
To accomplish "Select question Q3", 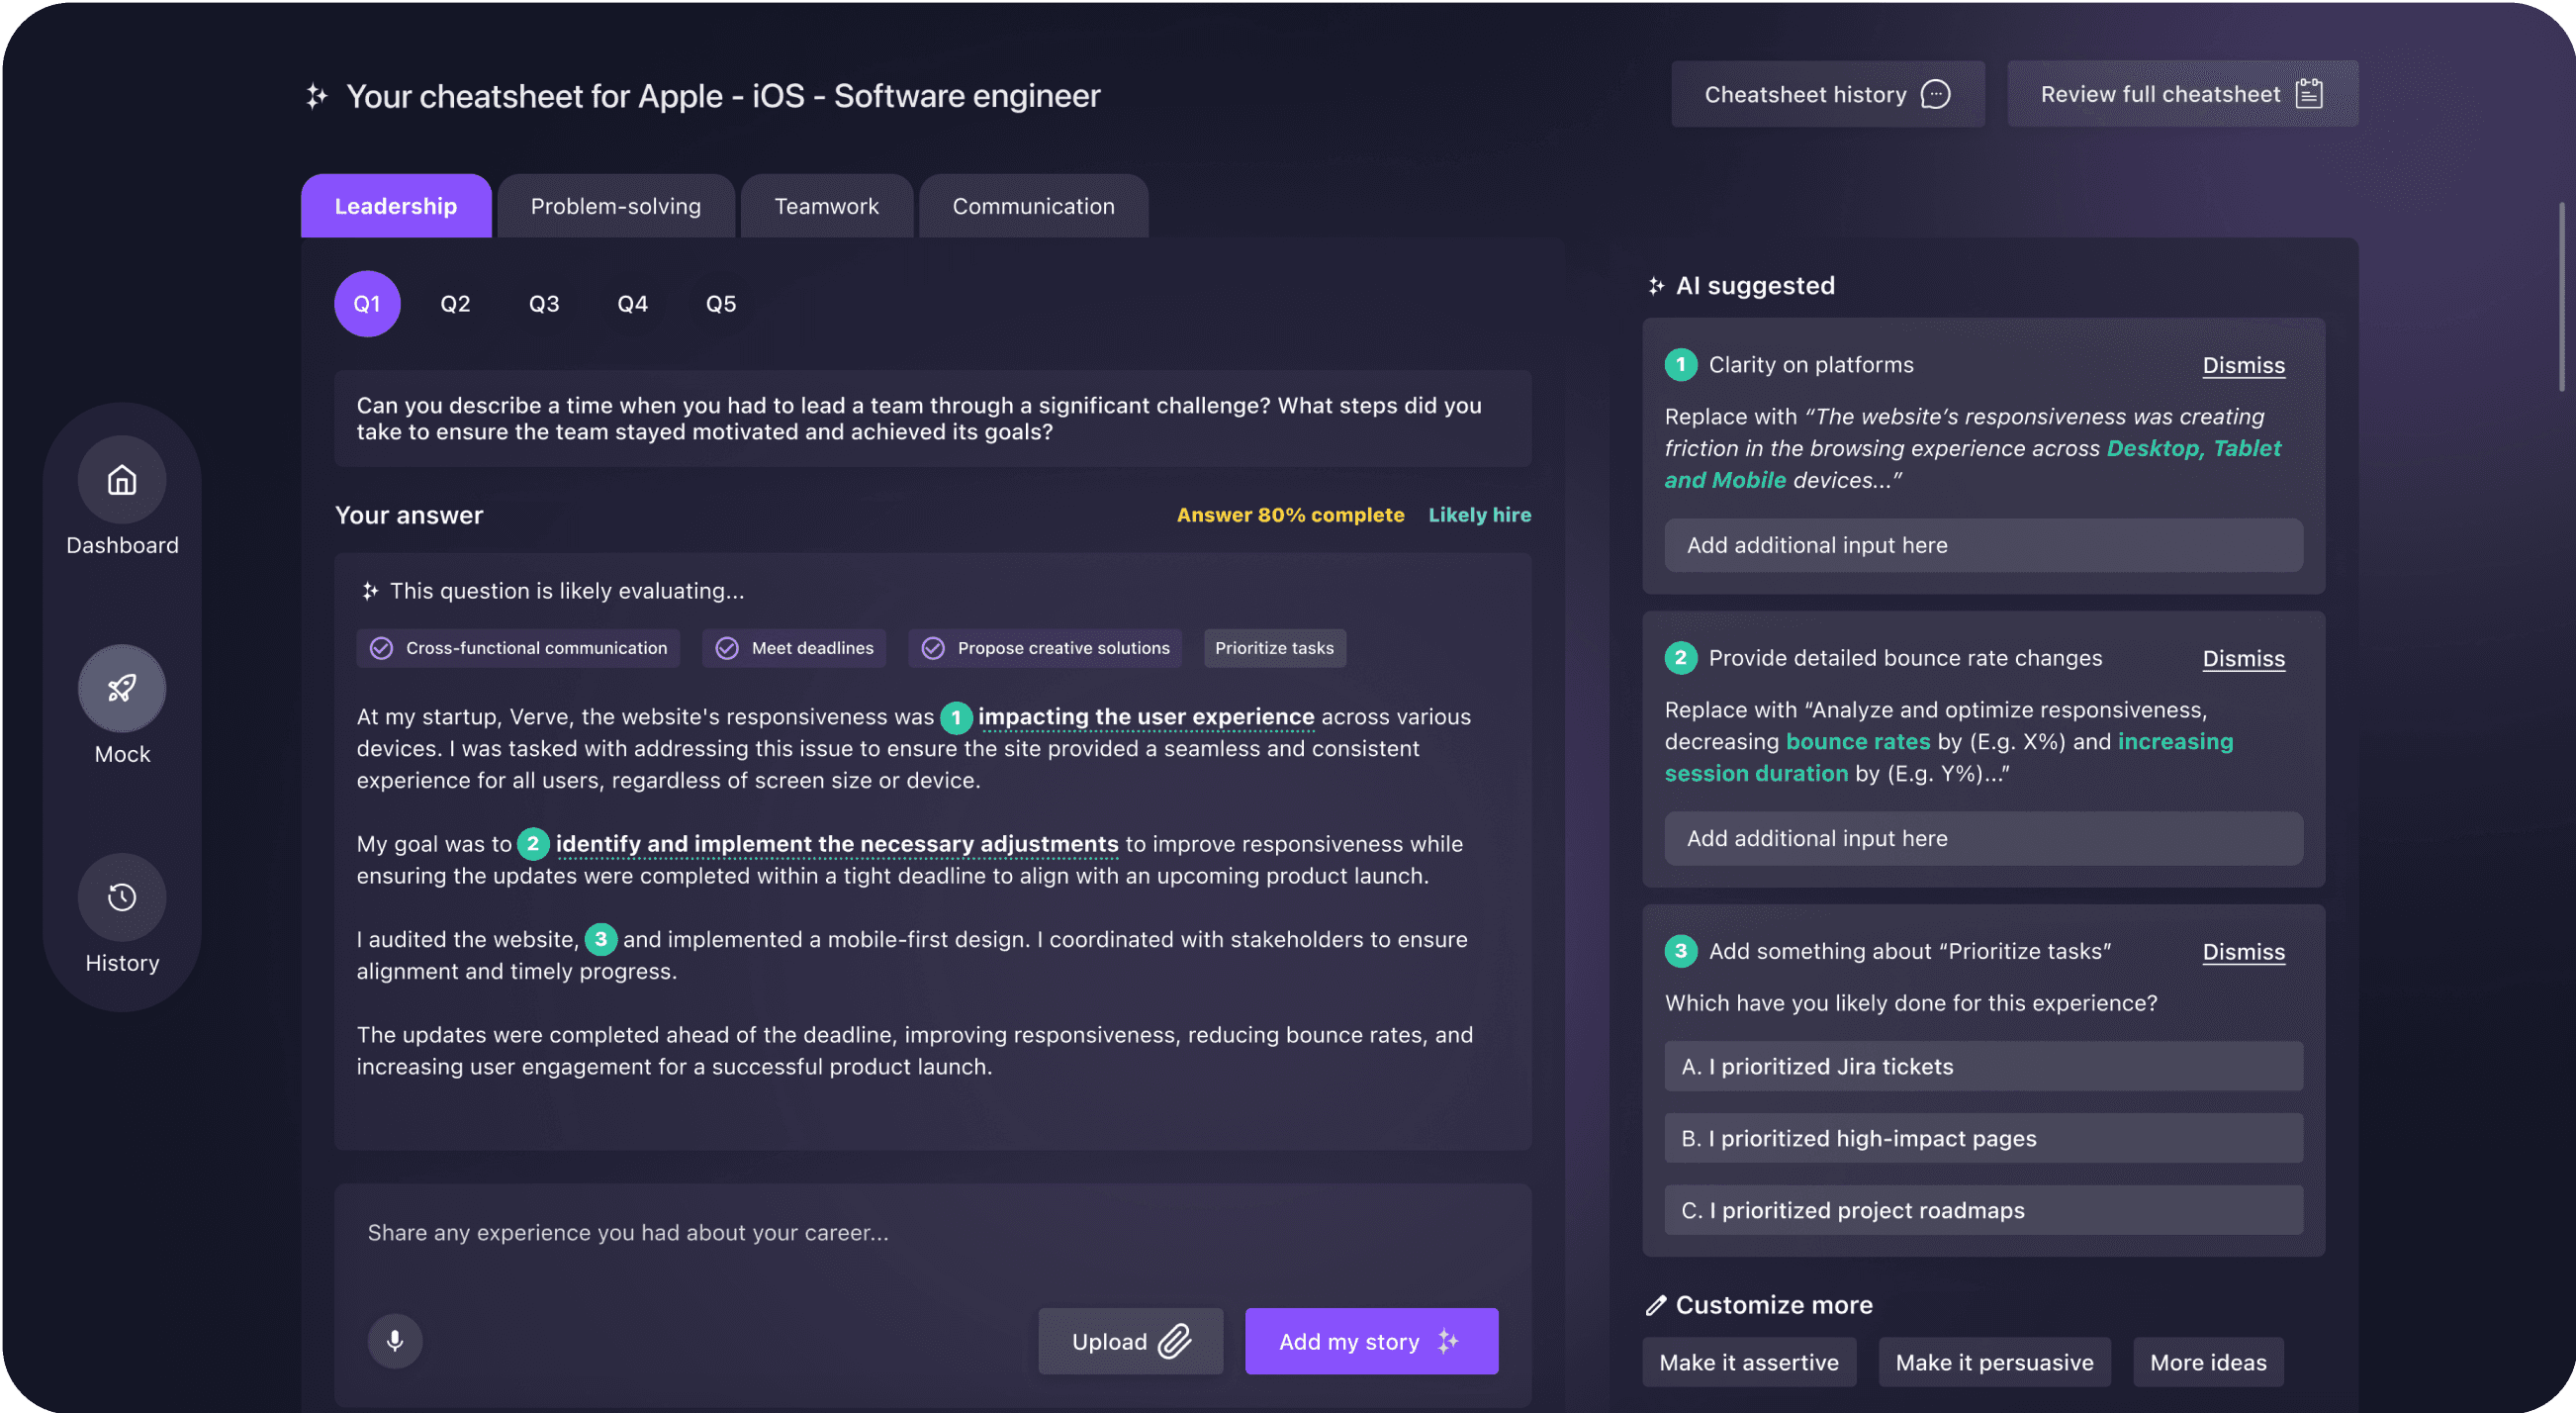I will point(544,303).
